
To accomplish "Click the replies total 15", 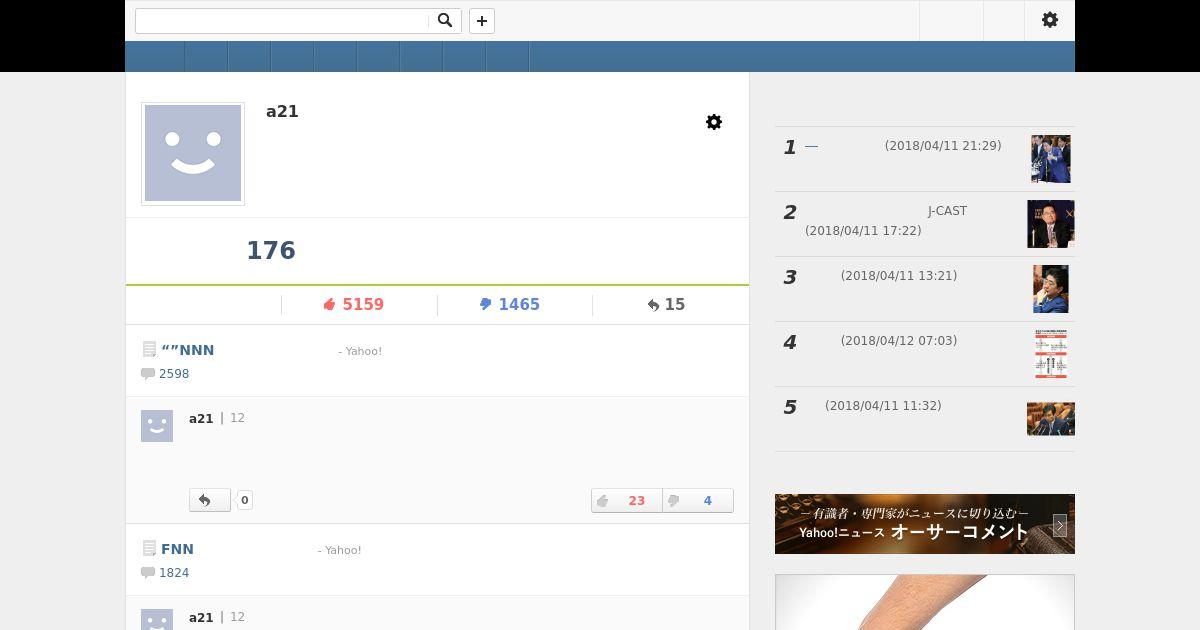I will 666,304.
